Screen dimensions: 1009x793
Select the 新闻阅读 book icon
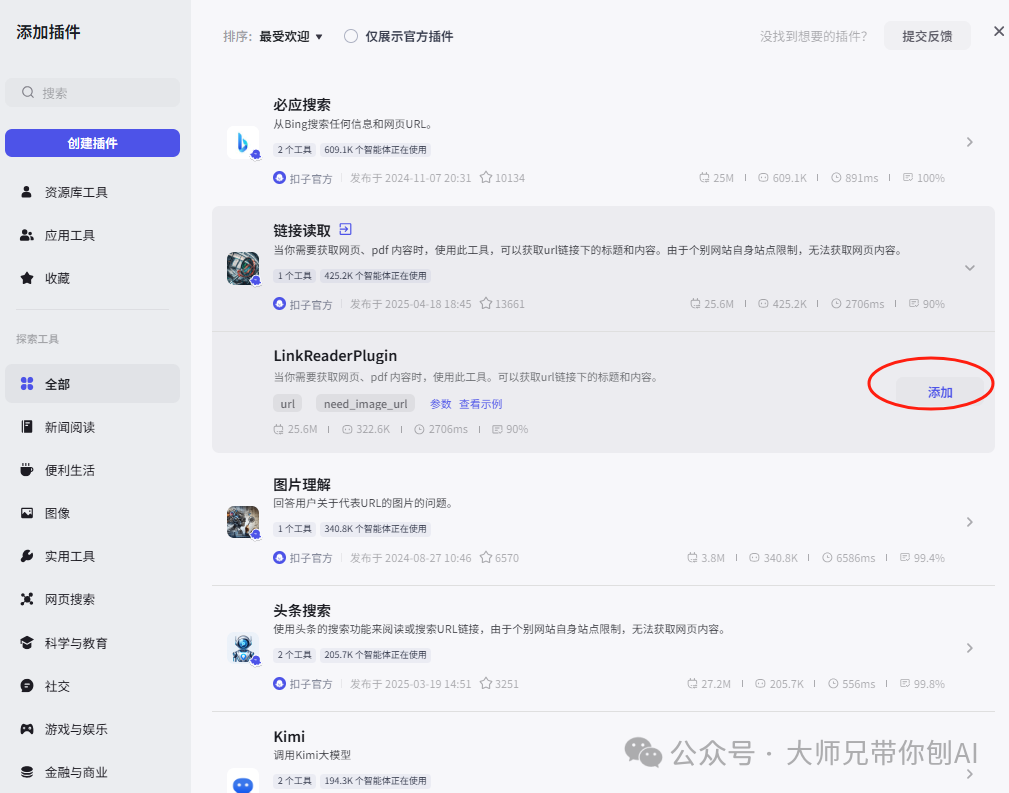click(26, 427)
